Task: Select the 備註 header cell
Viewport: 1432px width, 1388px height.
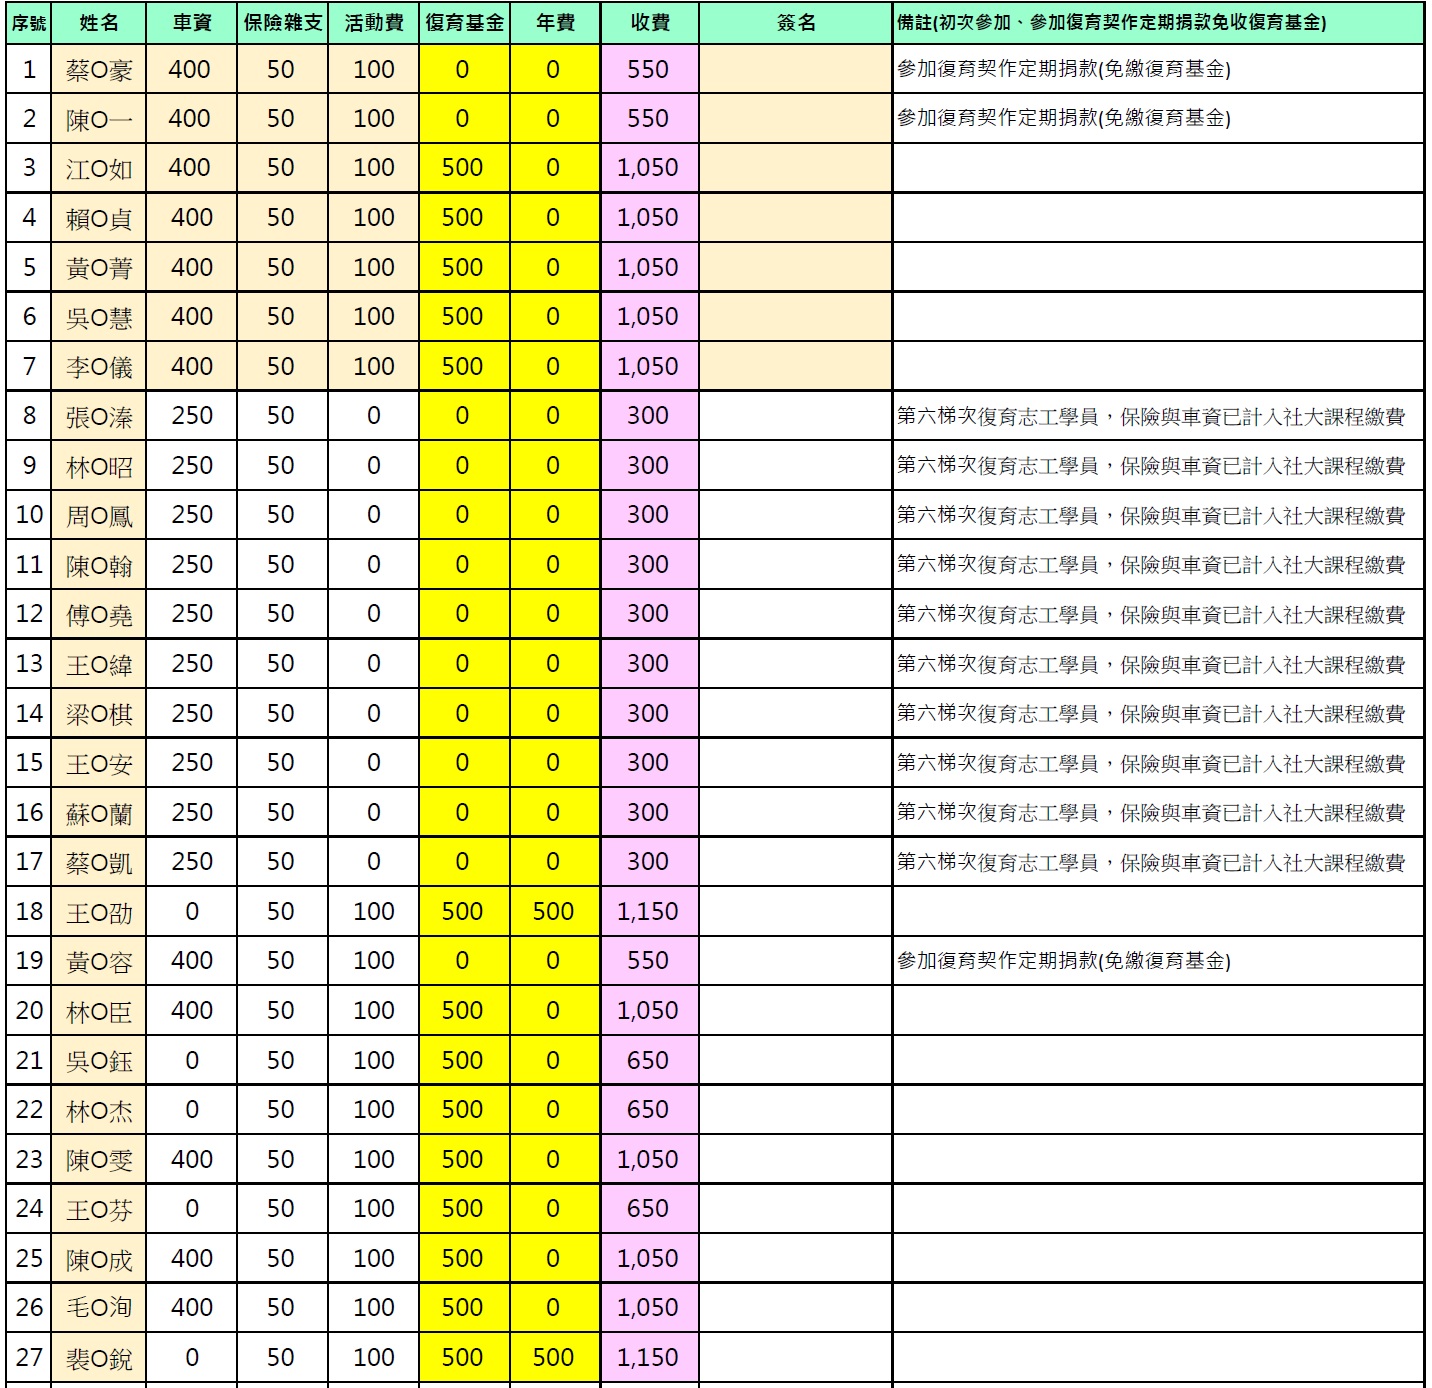Action: 1159,23
